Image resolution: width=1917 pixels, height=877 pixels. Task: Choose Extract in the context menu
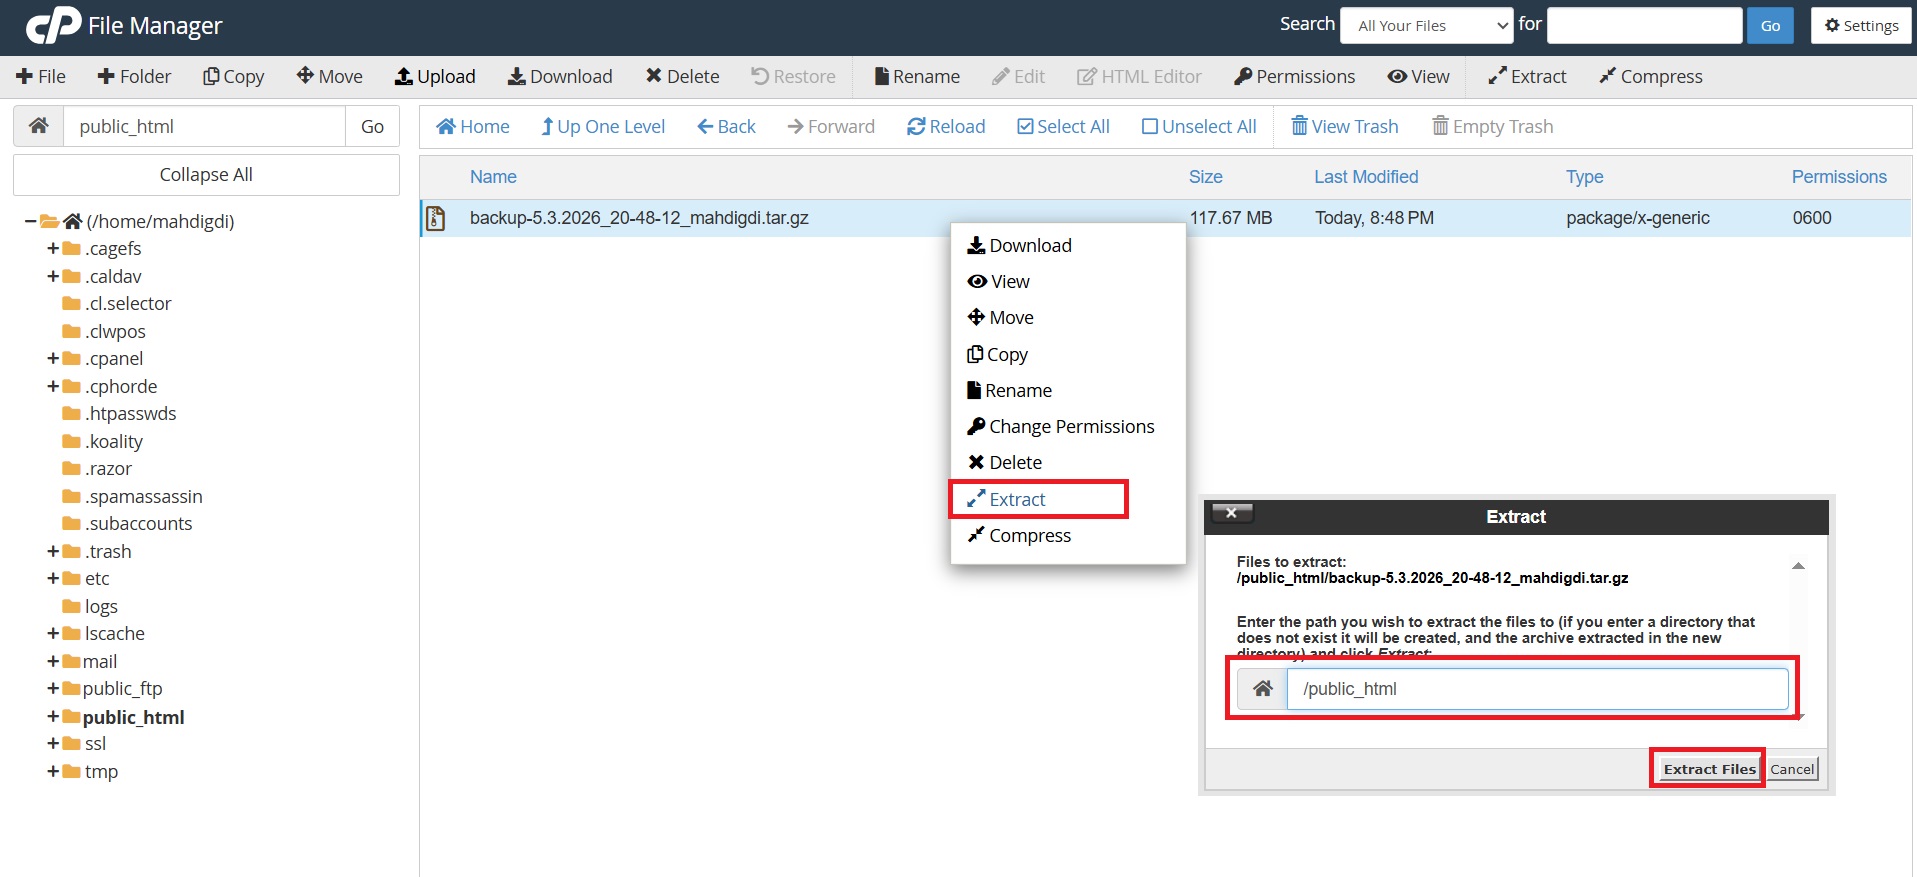click(1006, 499)
